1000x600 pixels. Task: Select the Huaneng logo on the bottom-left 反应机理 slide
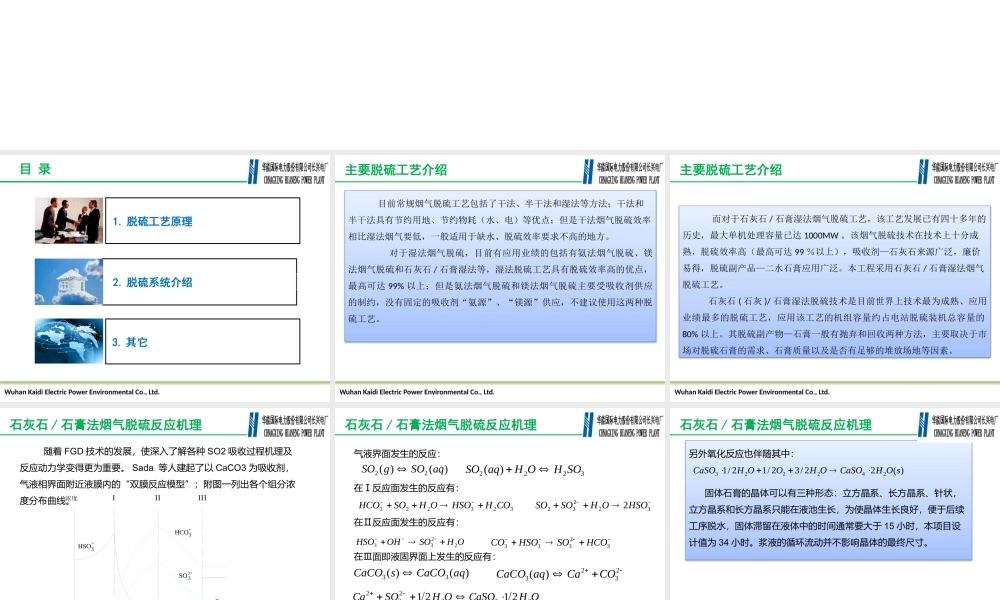tap(292, 422)
